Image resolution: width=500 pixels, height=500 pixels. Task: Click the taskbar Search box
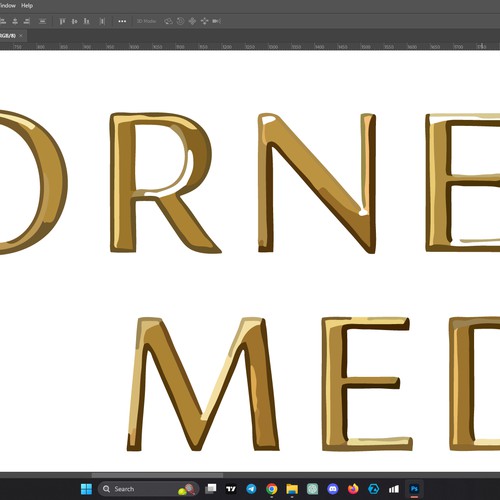pyautogui.click(x=148, y=489)
